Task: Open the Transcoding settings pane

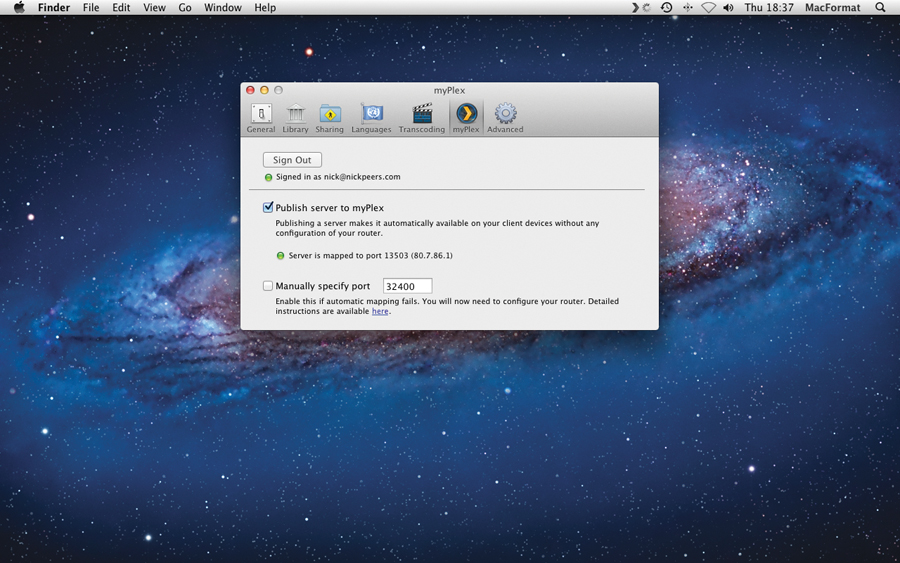Action: (x=421, y=118)
